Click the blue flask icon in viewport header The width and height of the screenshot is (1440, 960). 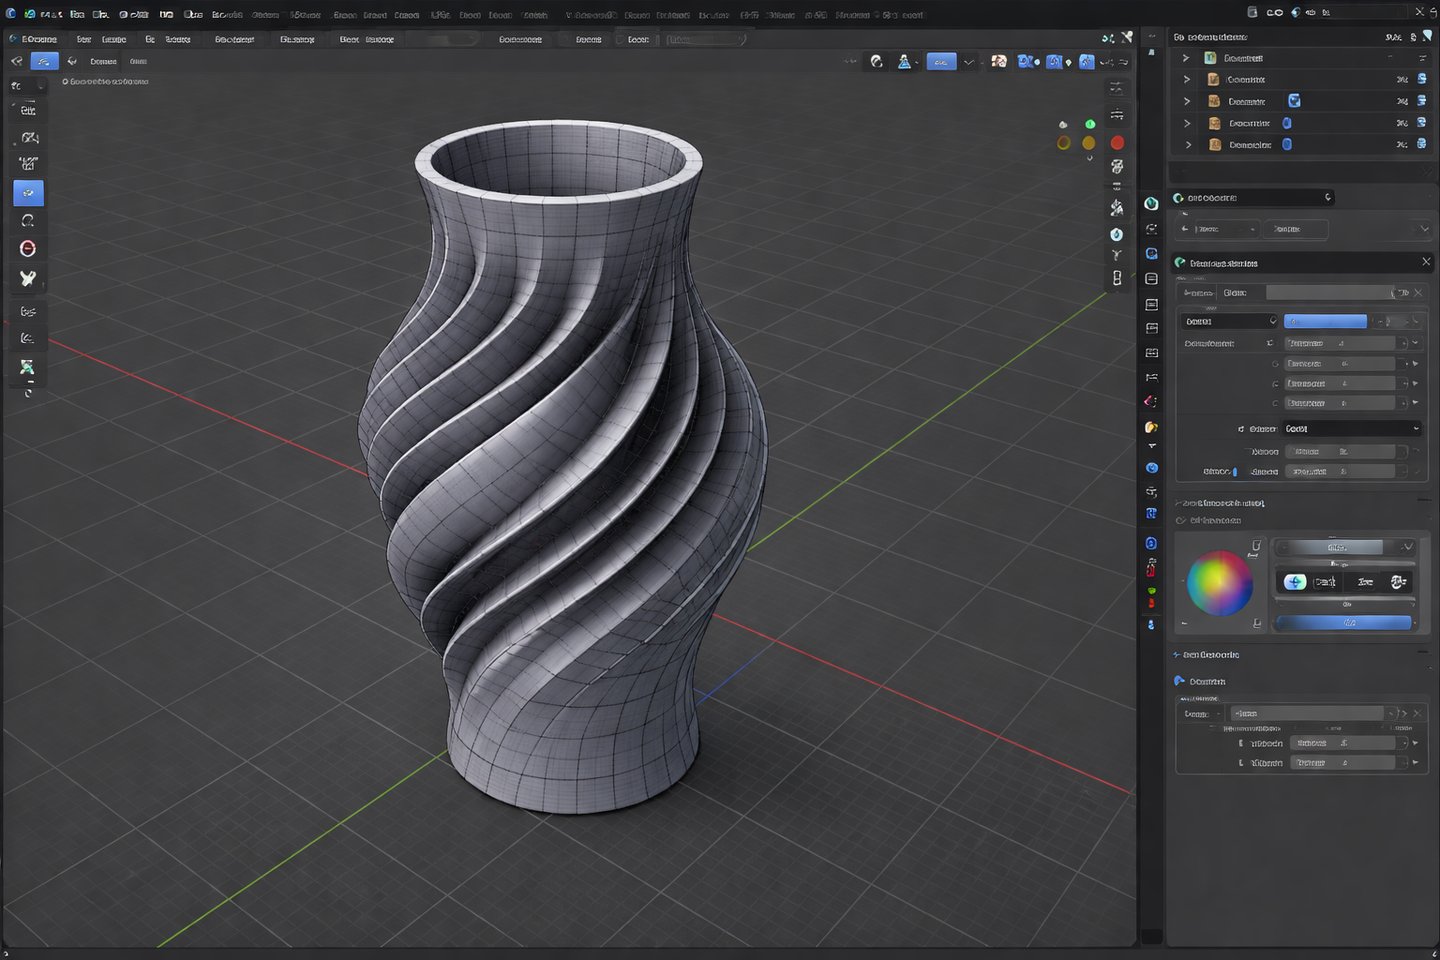pyautogui.click(x=904, y=62)
